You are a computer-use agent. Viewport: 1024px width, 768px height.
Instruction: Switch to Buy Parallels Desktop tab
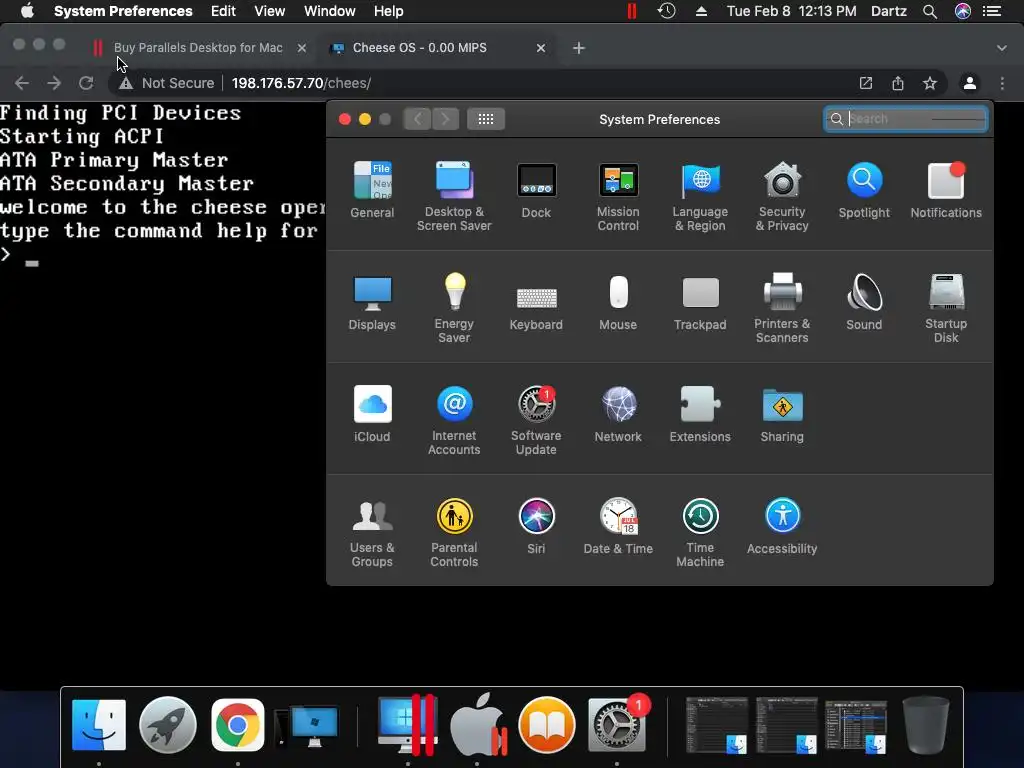click(198, 48)
